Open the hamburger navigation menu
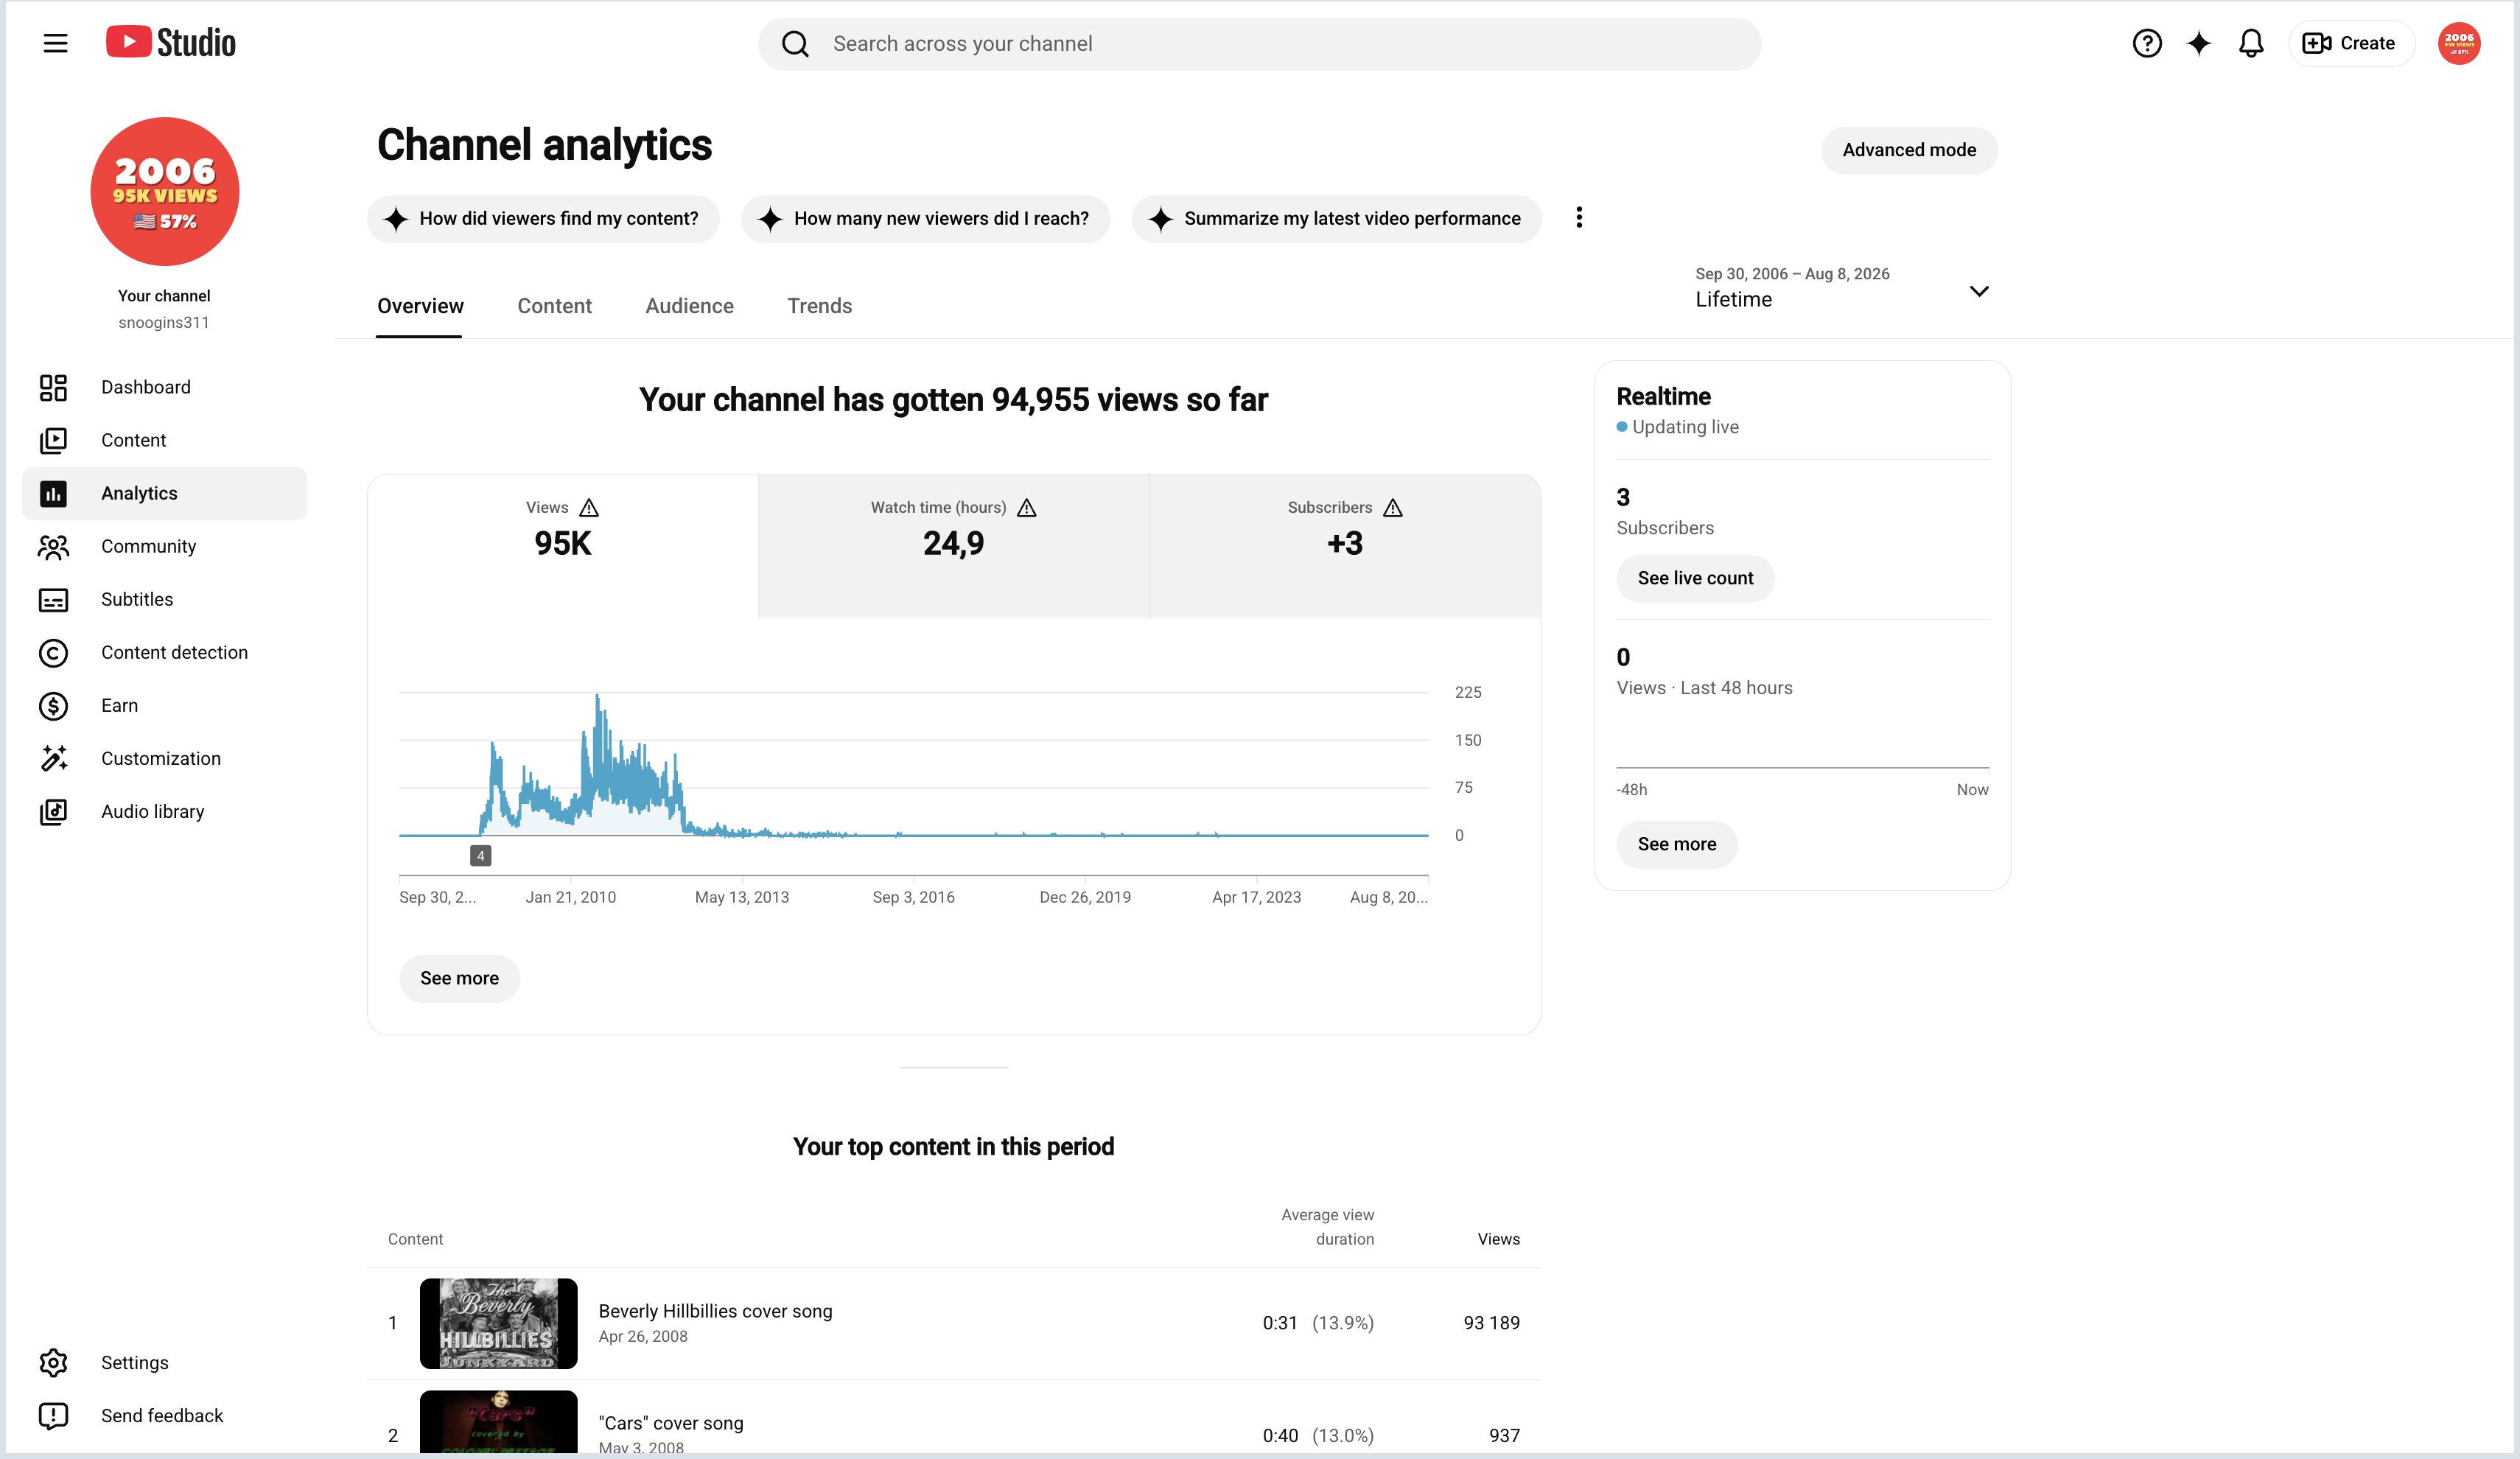Image resolution: width=2520 pixels, height=1459 pixels. point(55,43)
